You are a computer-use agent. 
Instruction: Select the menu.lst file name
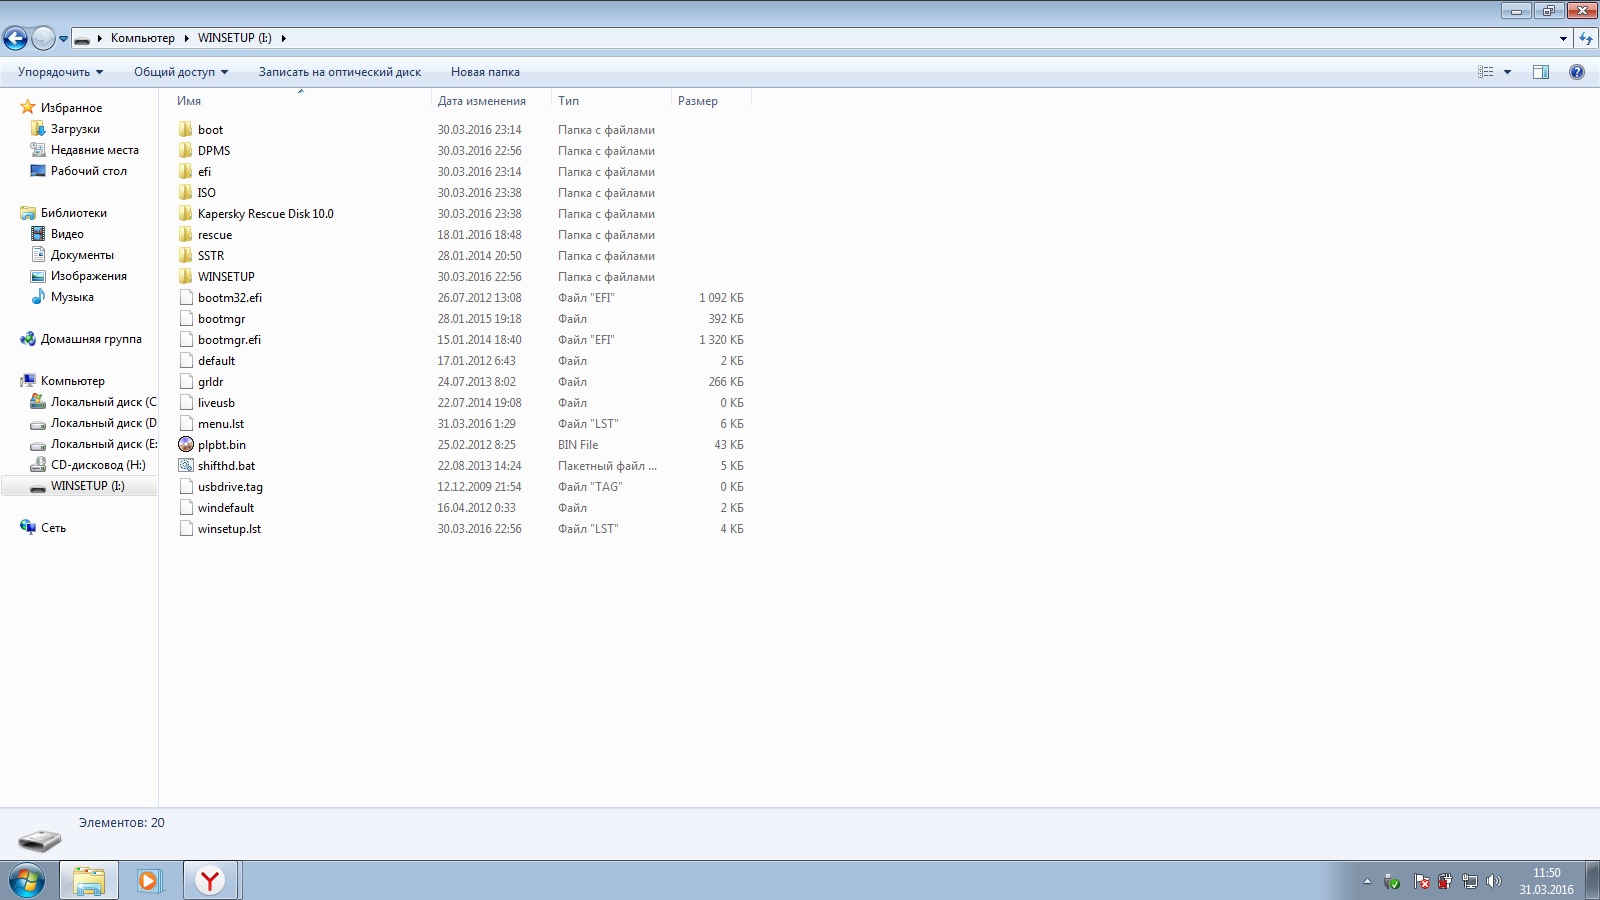(x=221, y=424)
